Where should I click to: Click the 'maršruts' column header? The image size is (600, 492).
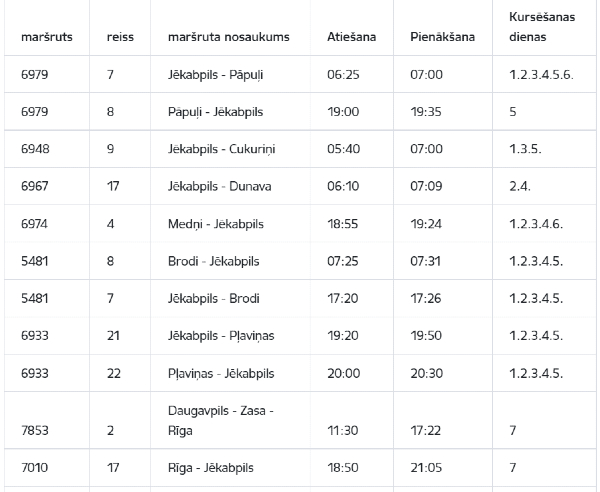[x=47, y=37]
